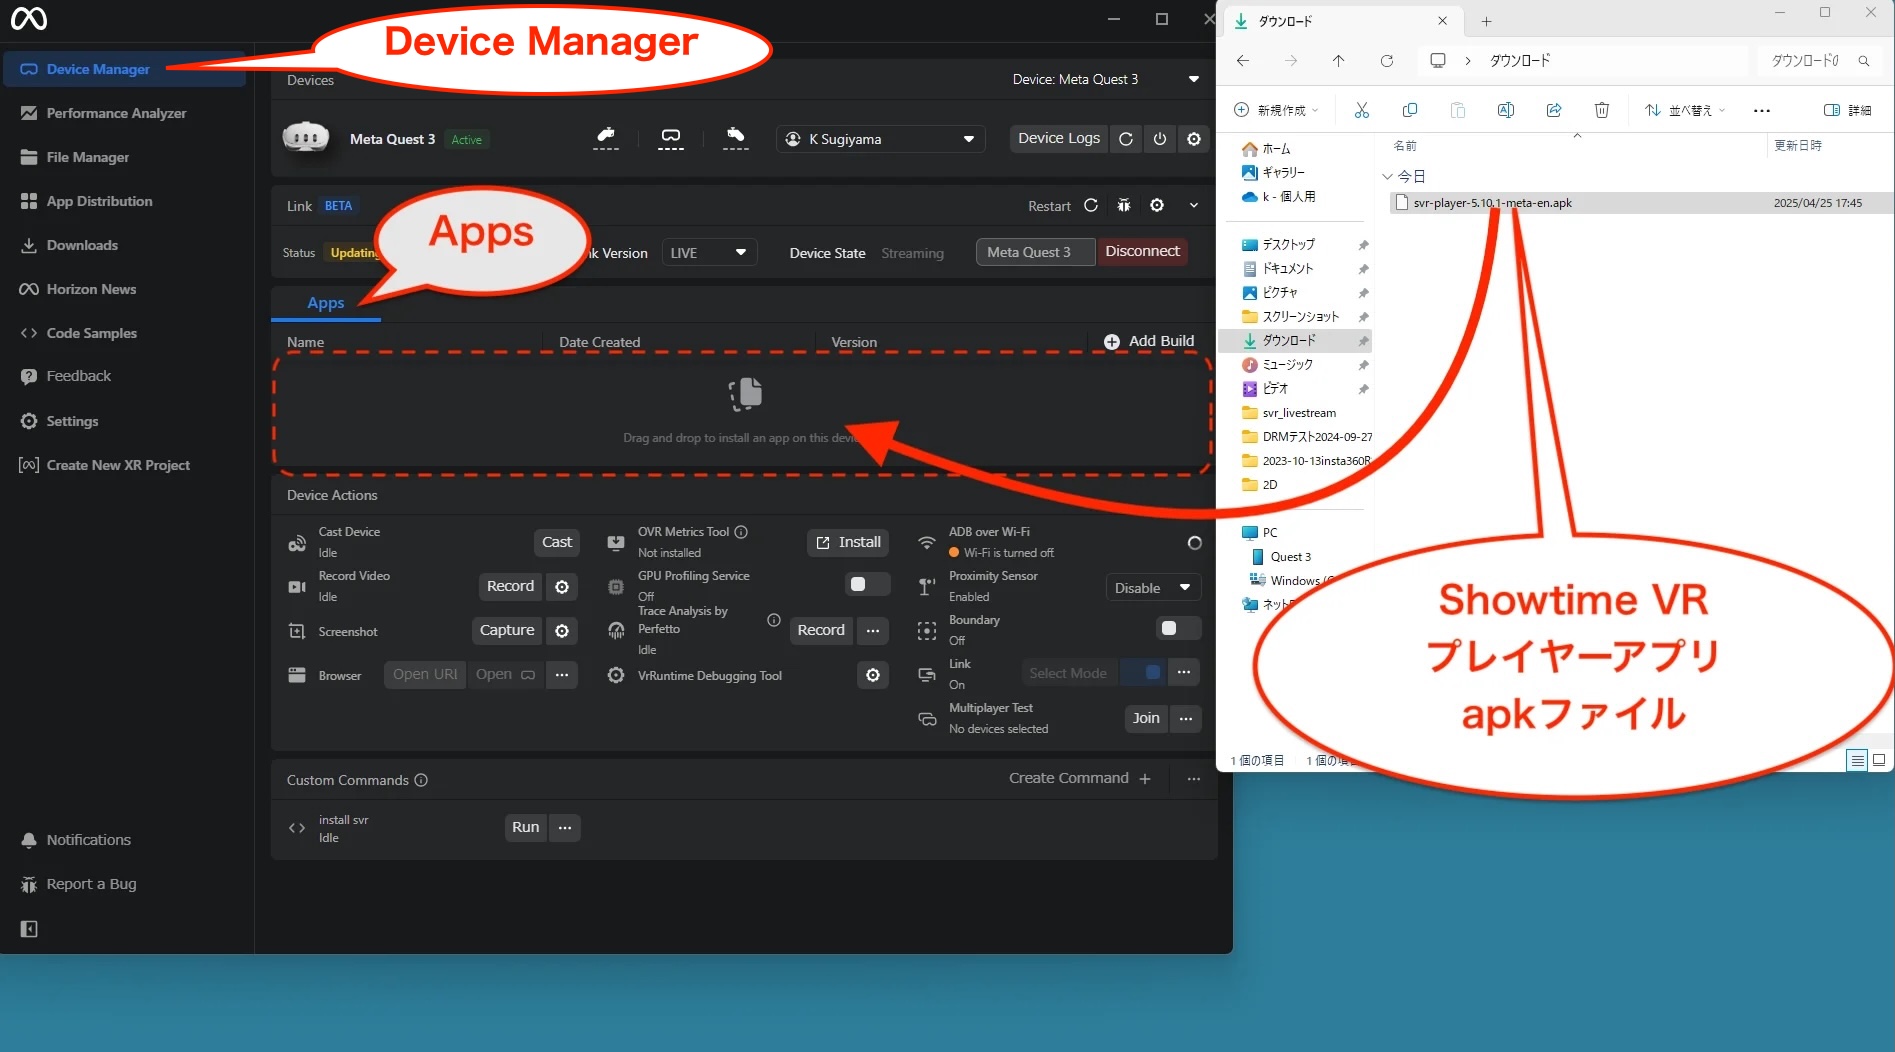The width and height of the screenshot is (1895, 1052).
Task: Collapse the sidebar panel icon
Action: coord(29,929)
